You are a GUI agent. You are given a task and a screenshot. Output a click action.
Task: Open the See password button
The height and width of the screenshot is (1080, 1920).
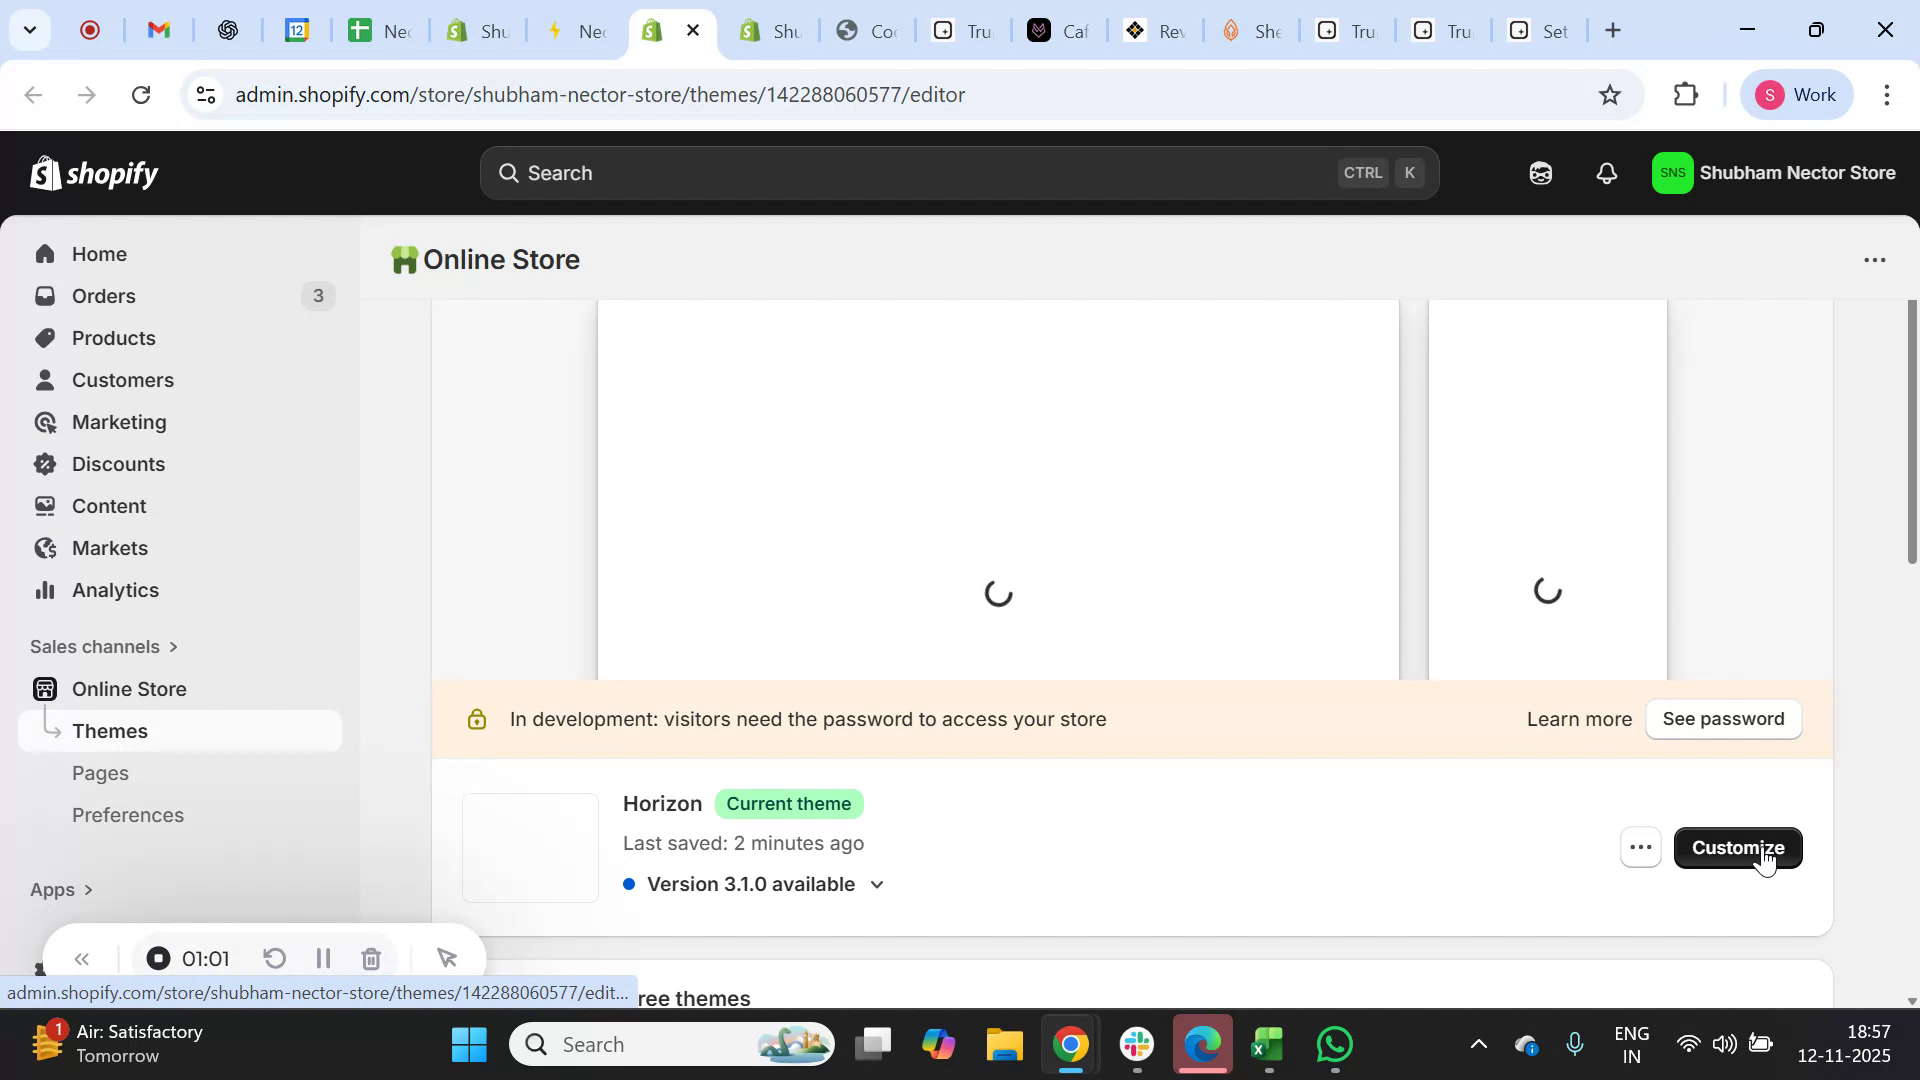(1723, 719)
